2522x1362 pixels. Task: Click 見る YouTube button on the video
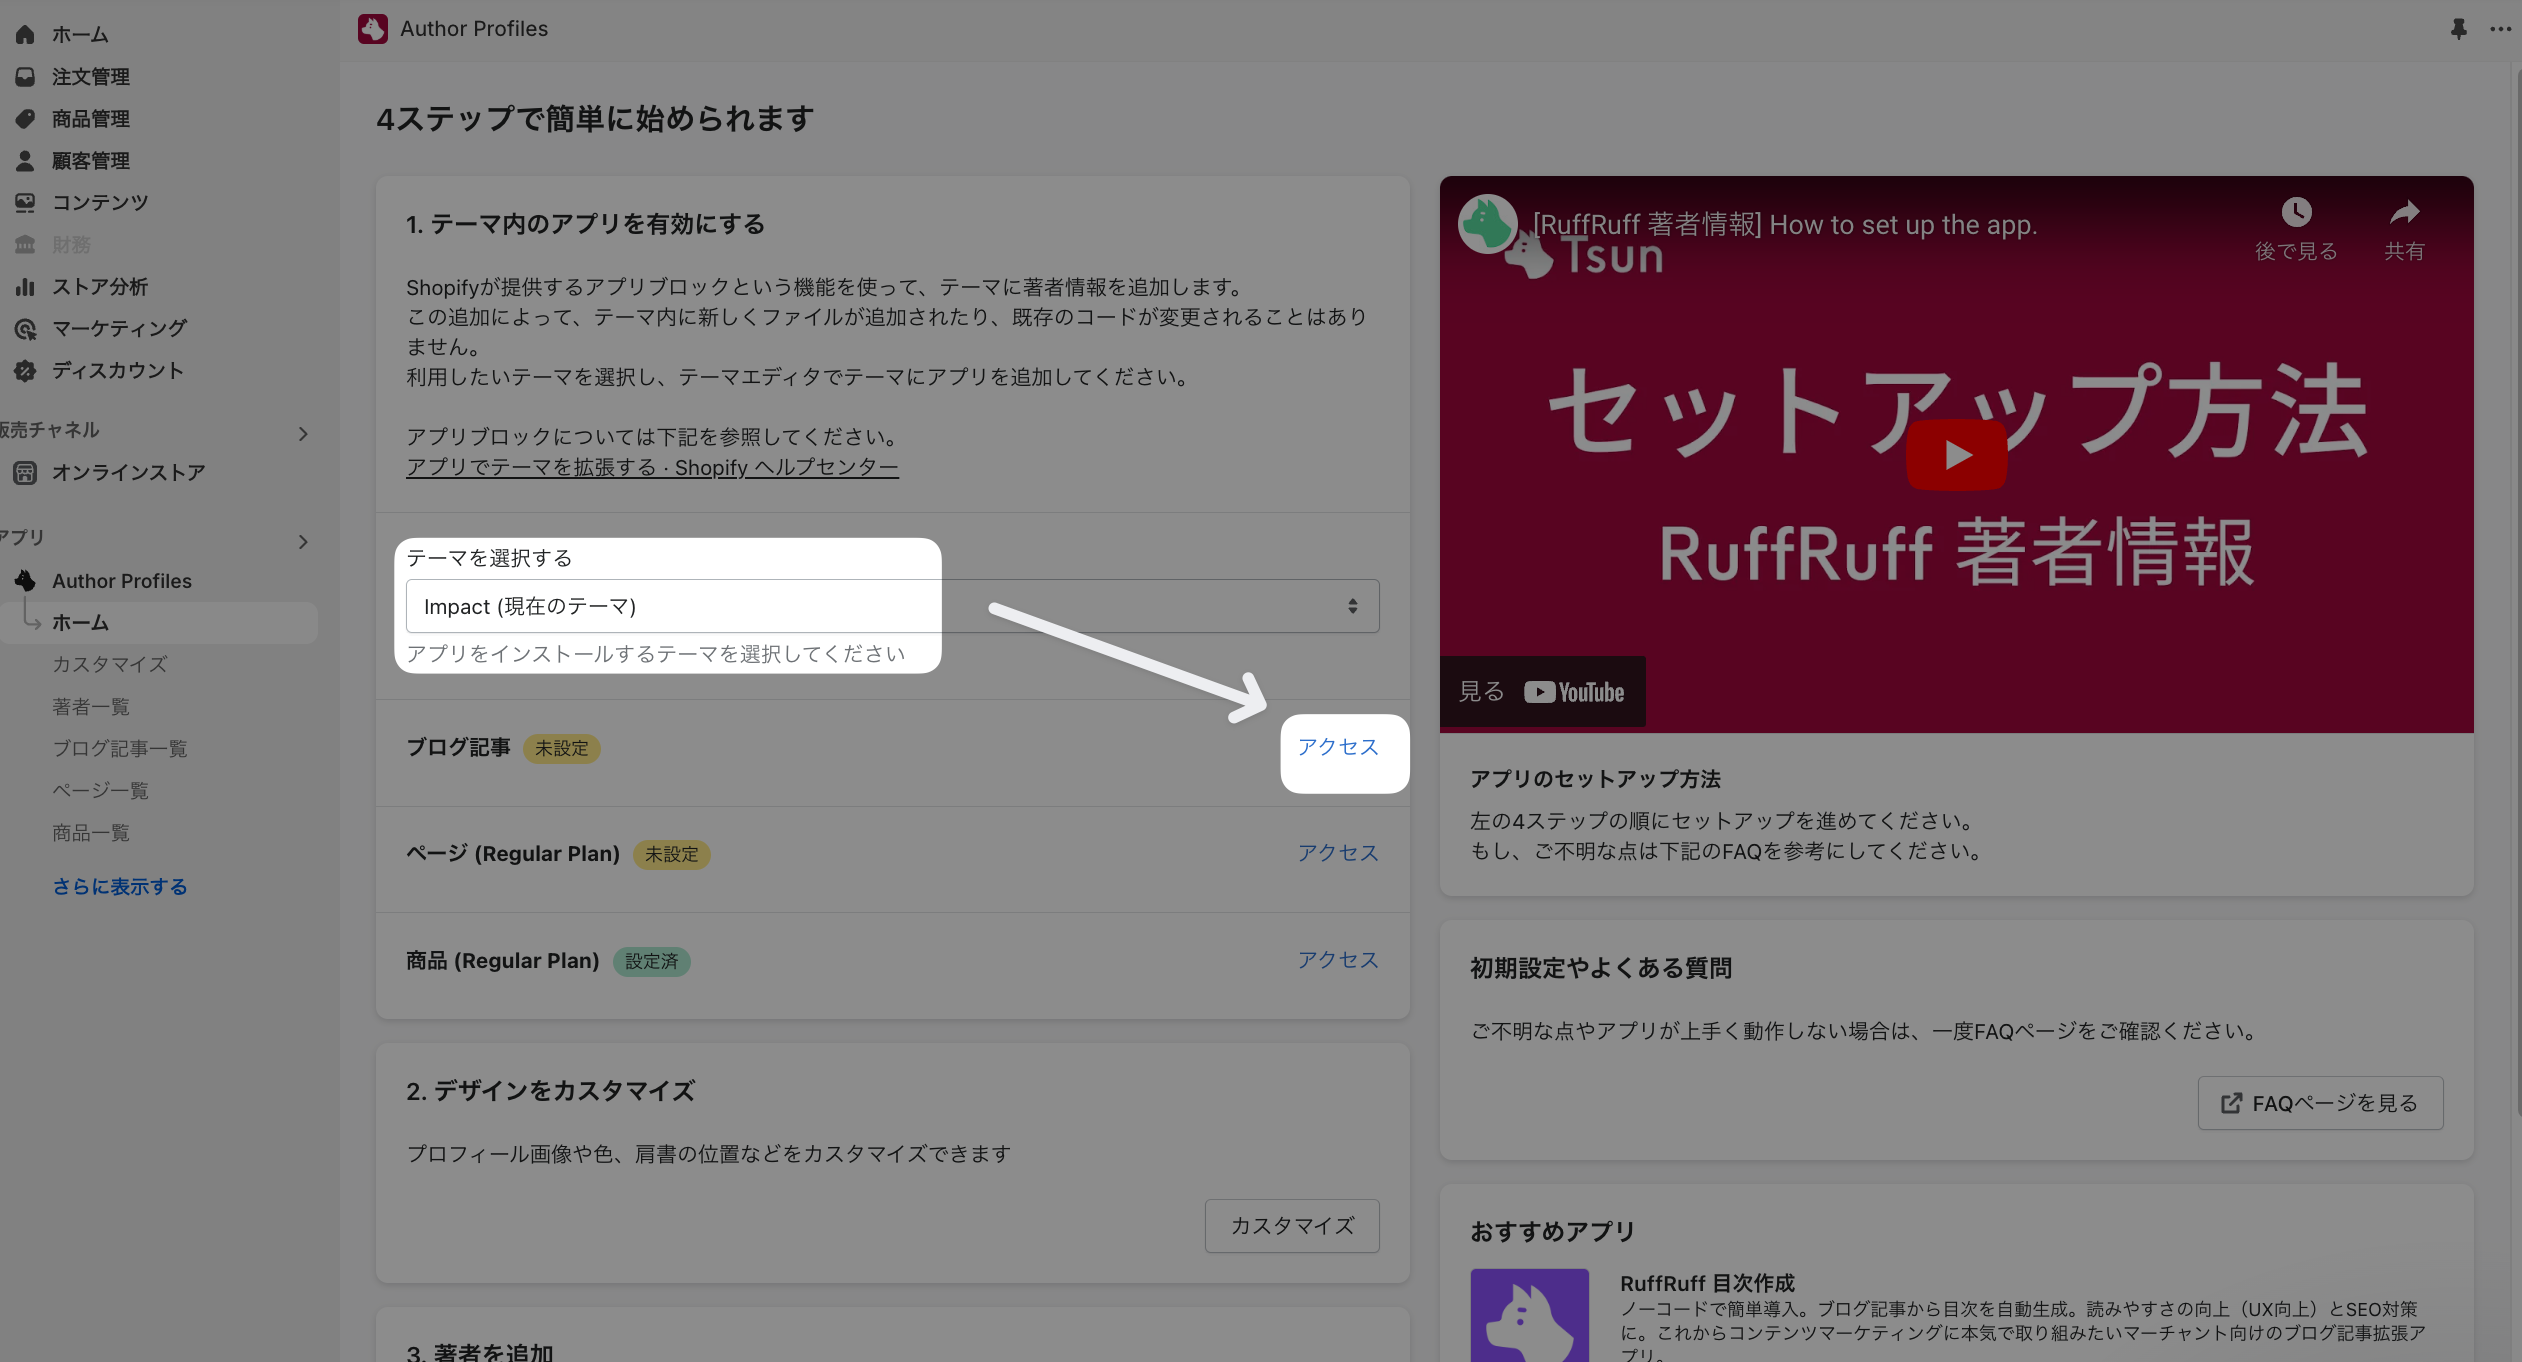tap(1542, 692)
